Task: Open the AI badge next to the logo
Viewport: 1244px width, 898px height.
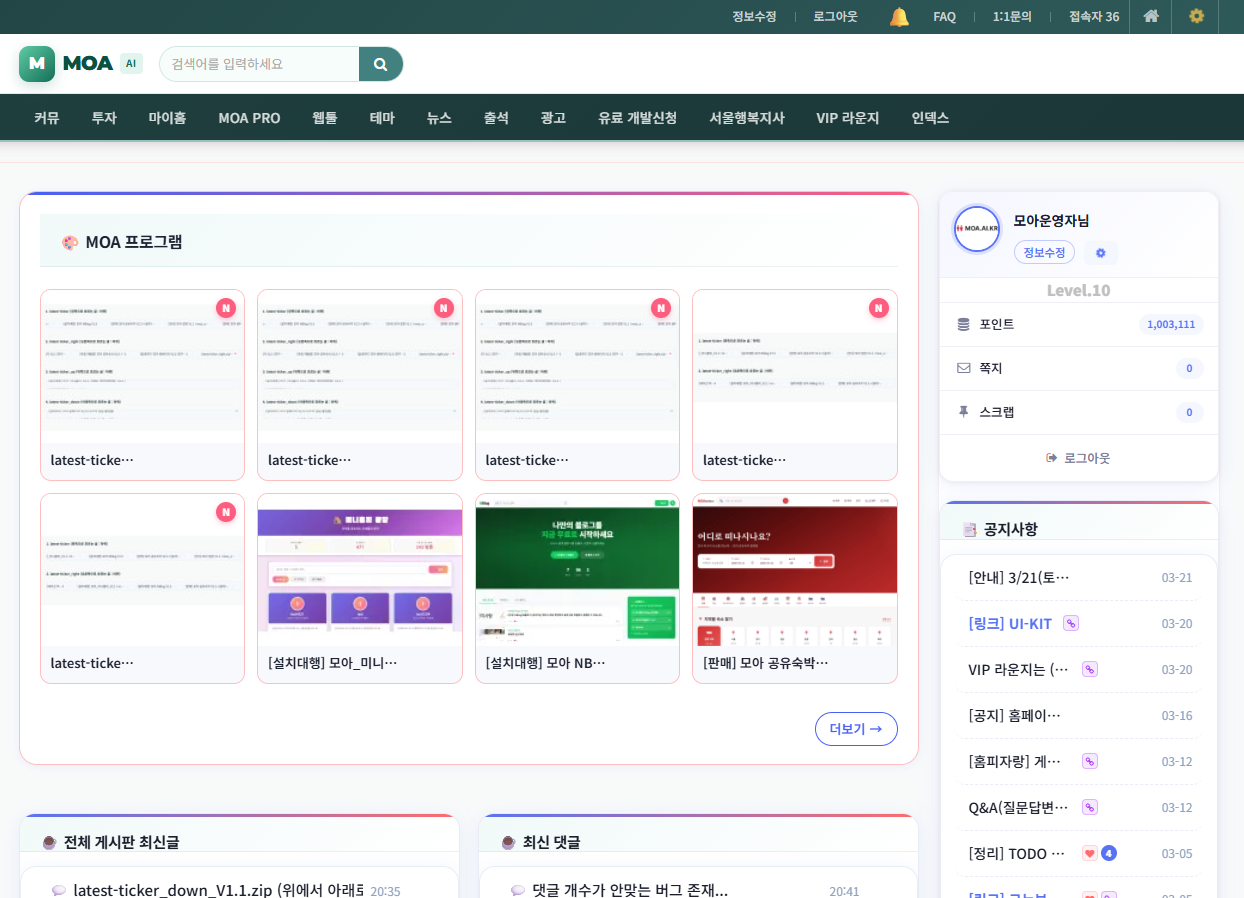Action: [131, 64]
